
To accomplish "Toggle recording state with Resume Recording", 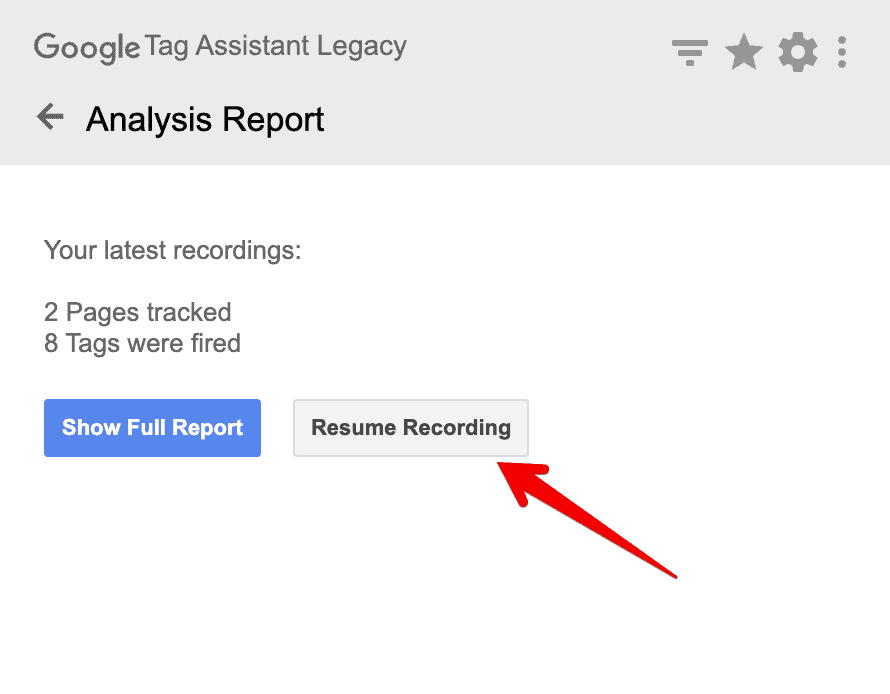I will coord(410,427).
